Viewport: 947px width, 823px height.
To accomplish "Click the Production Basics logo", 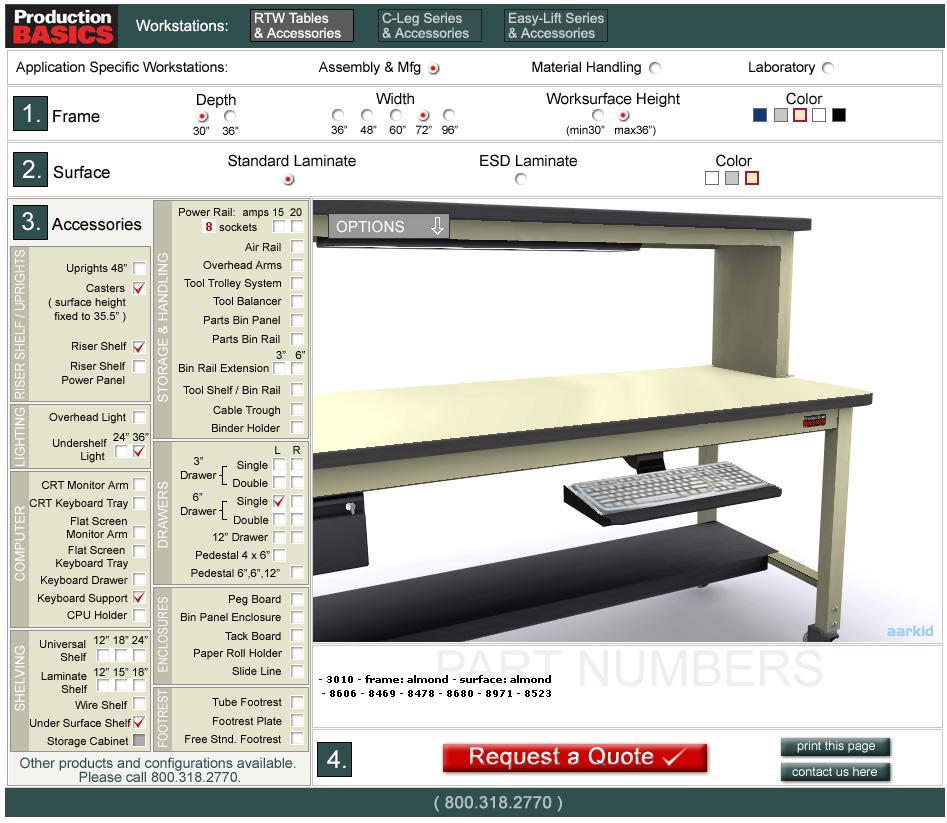I will [62, 27].
